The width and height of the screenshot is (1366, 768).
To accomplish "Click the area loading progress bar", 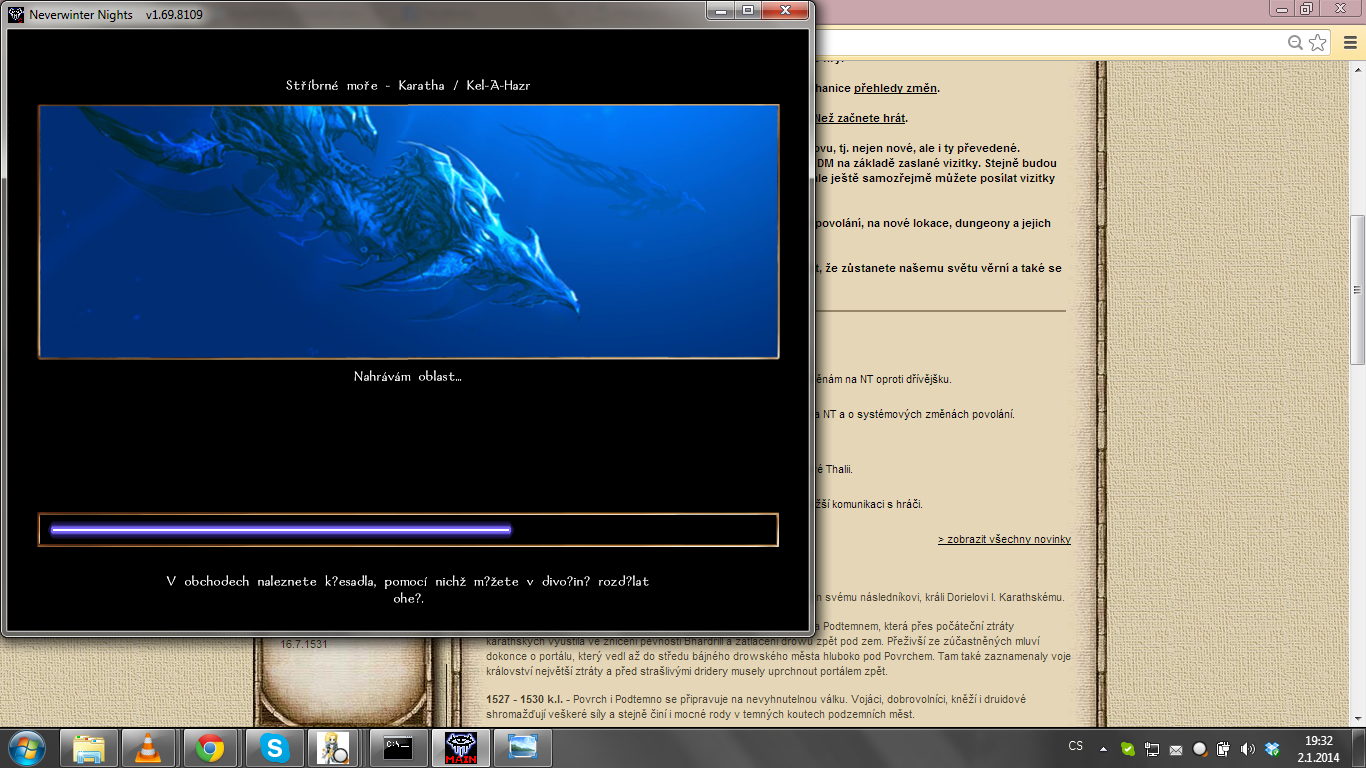I will (x=408, y=530).
